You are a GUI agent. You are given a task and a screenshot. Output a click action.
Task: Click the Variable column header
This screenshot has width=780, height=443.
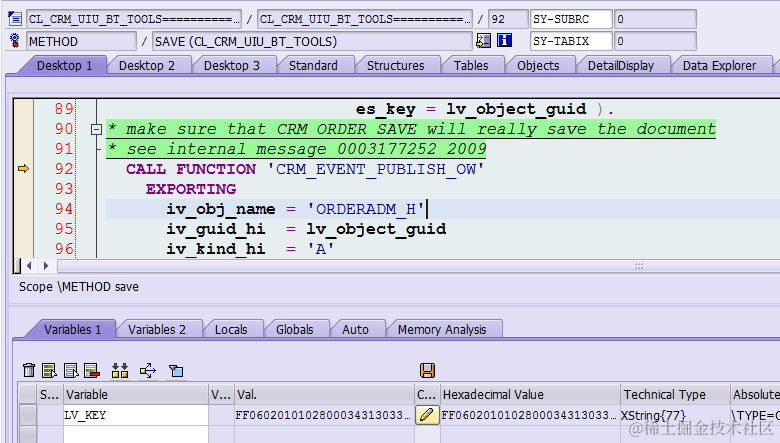[x=135, y=395]
